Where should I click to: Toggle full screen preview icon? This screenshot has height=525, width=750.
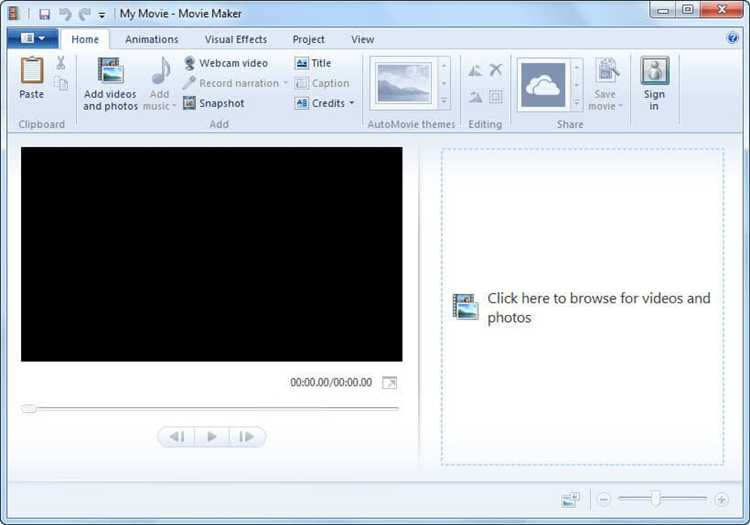pyautogui.click(x=389, y=383)
